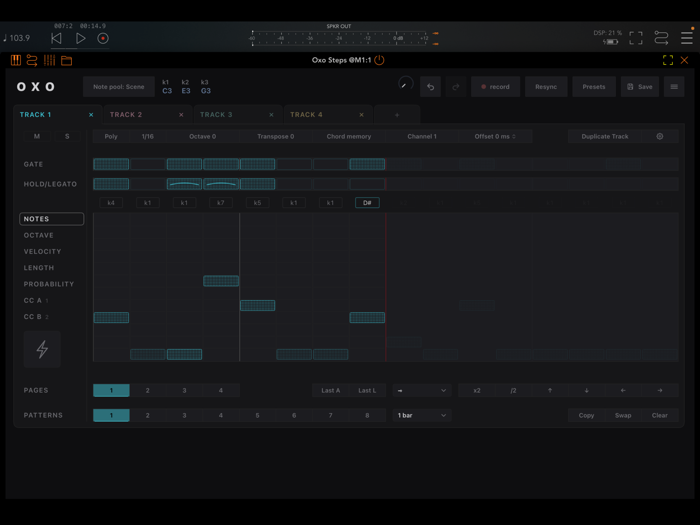Image resolution: width=700 pixels, height=525 pixels.
Task: Open the Note pool: Scene selector
Action: click(119, 87)
